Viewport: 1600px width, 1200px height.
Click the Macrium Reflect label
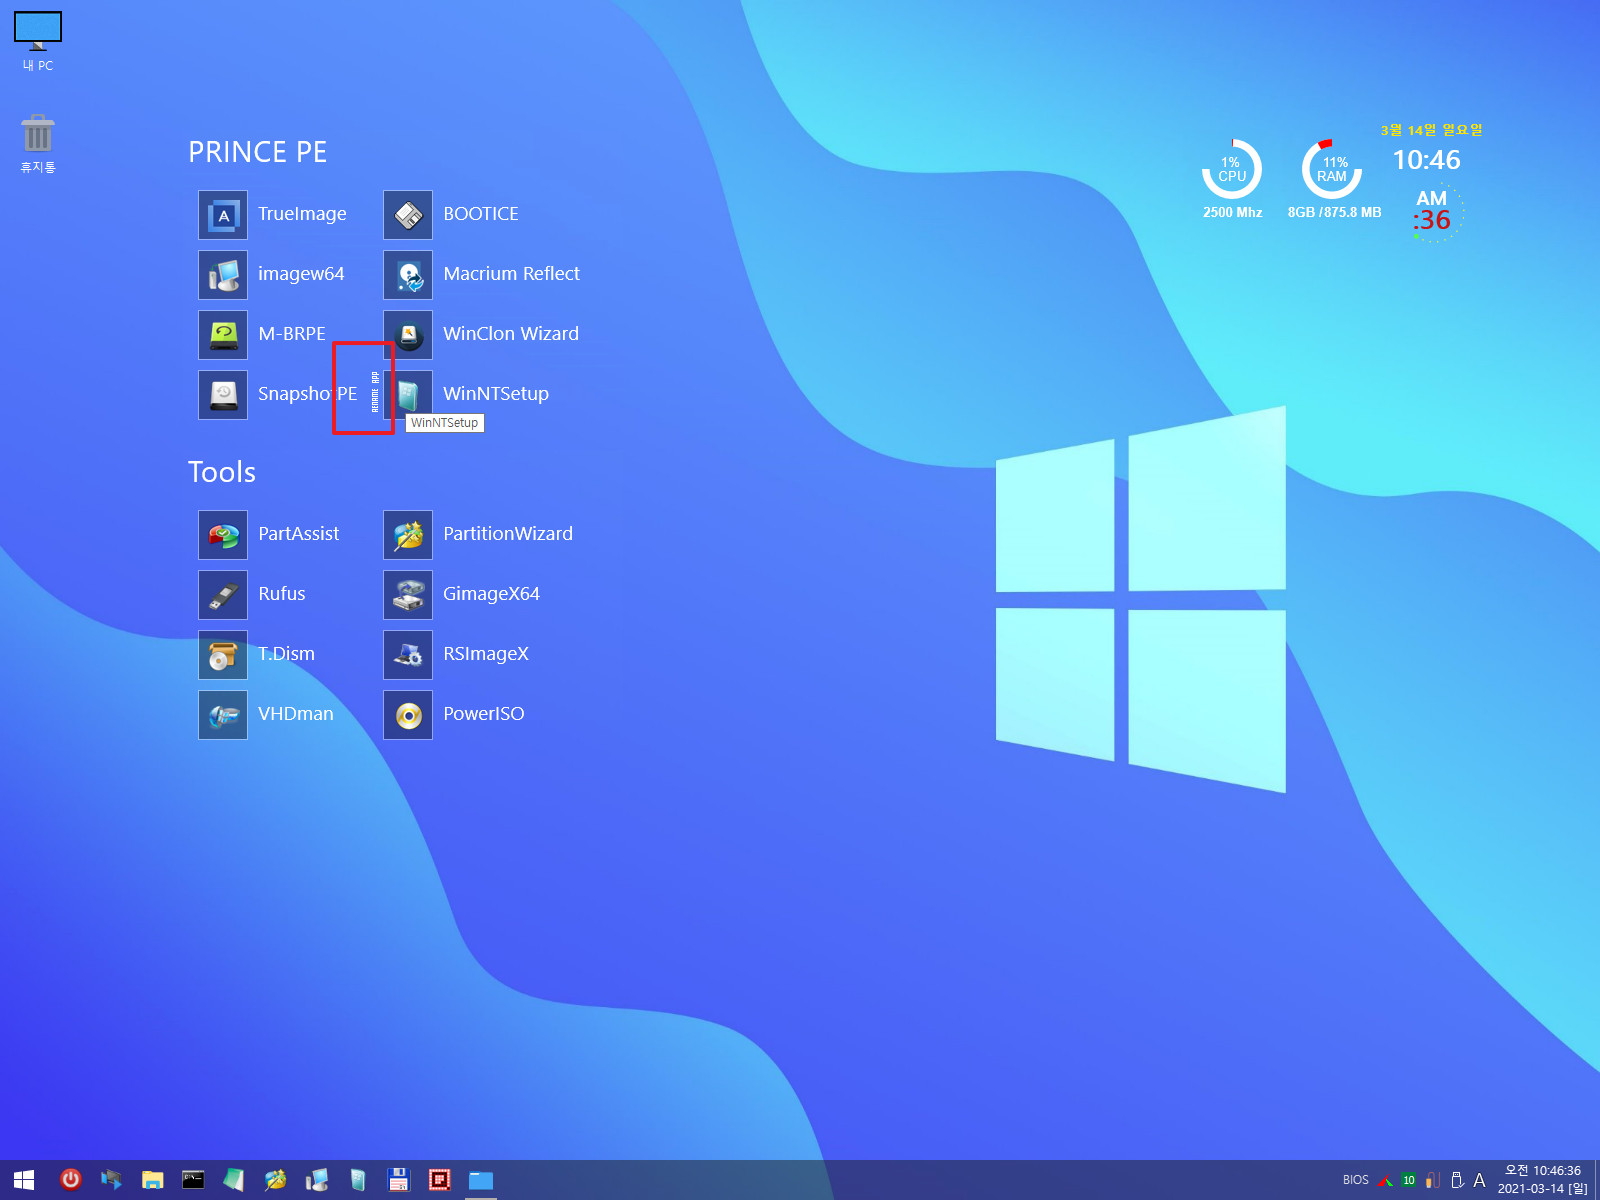tap(511, 274)
